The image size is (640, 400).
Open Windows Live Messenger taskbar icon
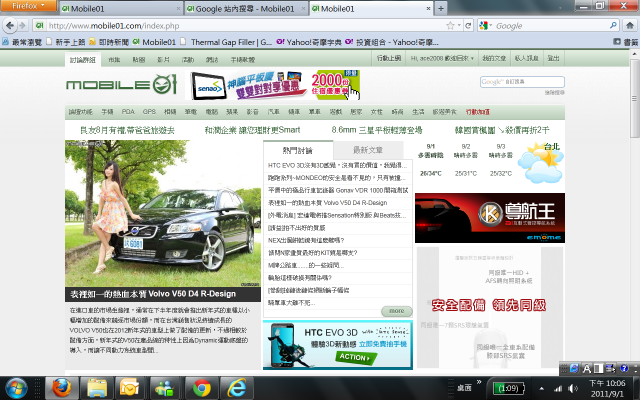(x=166, y=388)
